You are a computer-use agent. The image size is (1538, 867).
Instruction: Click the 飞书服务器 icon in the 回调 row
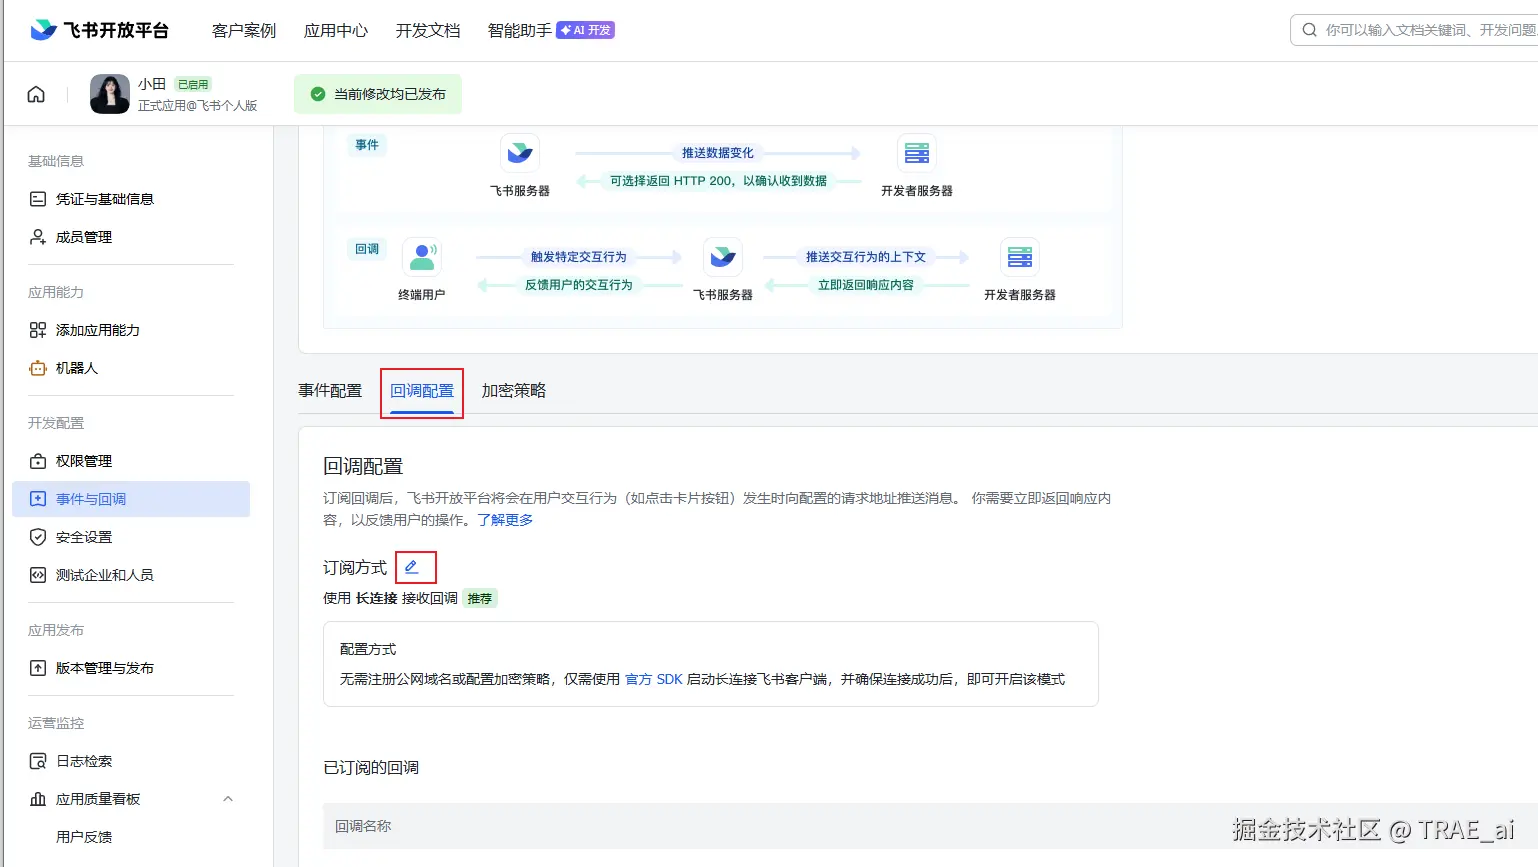723,257
